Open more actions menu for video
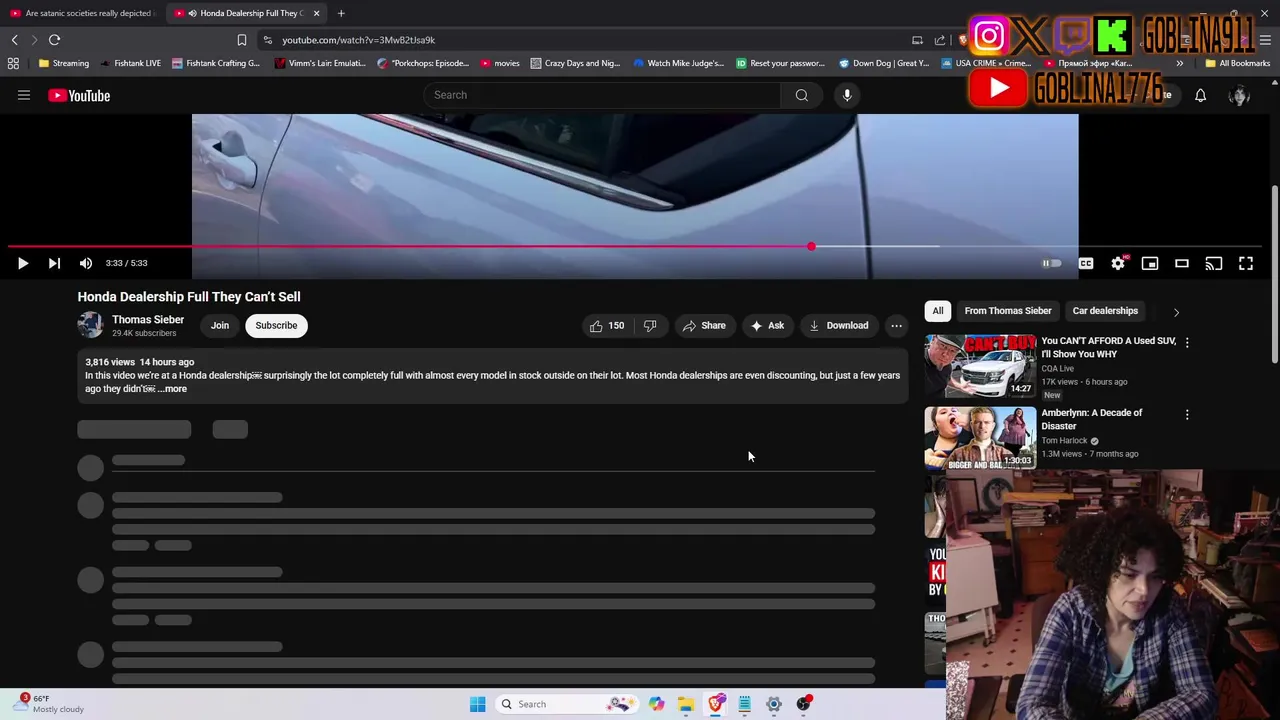Screen dimensions: 1280x720 tap(896, 325)
